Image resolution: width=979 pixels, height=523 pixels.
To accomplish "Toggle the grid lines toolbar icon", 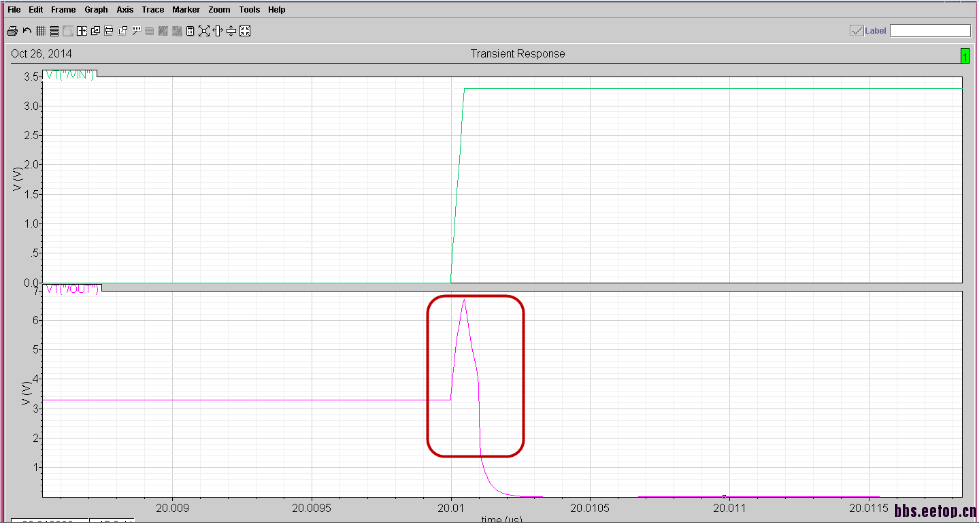I will pos(41,31).
